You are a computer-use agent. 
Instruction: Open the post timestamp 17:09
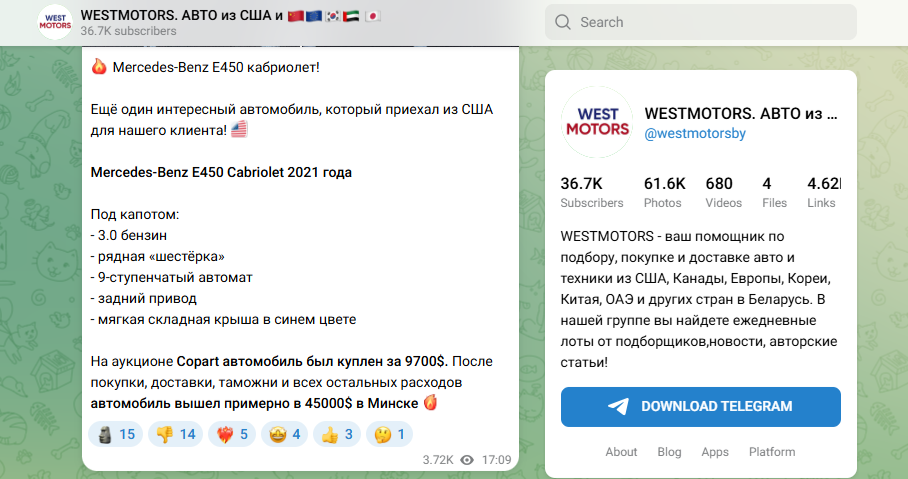496,460
